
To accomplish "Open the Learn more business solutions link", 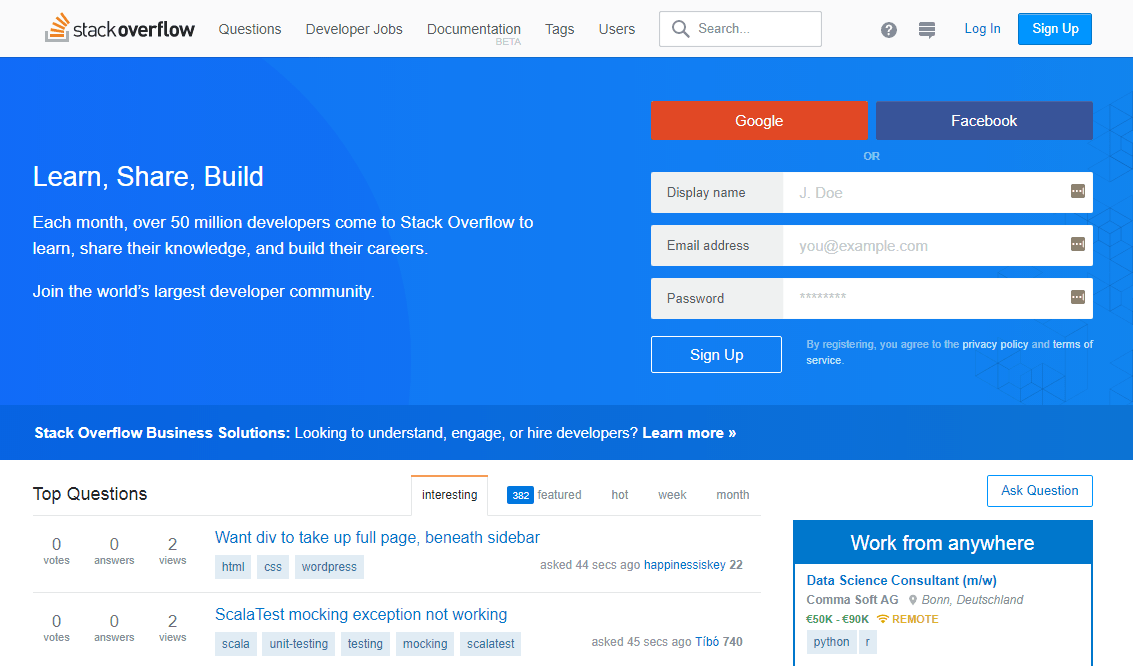I will pos(689,433).
